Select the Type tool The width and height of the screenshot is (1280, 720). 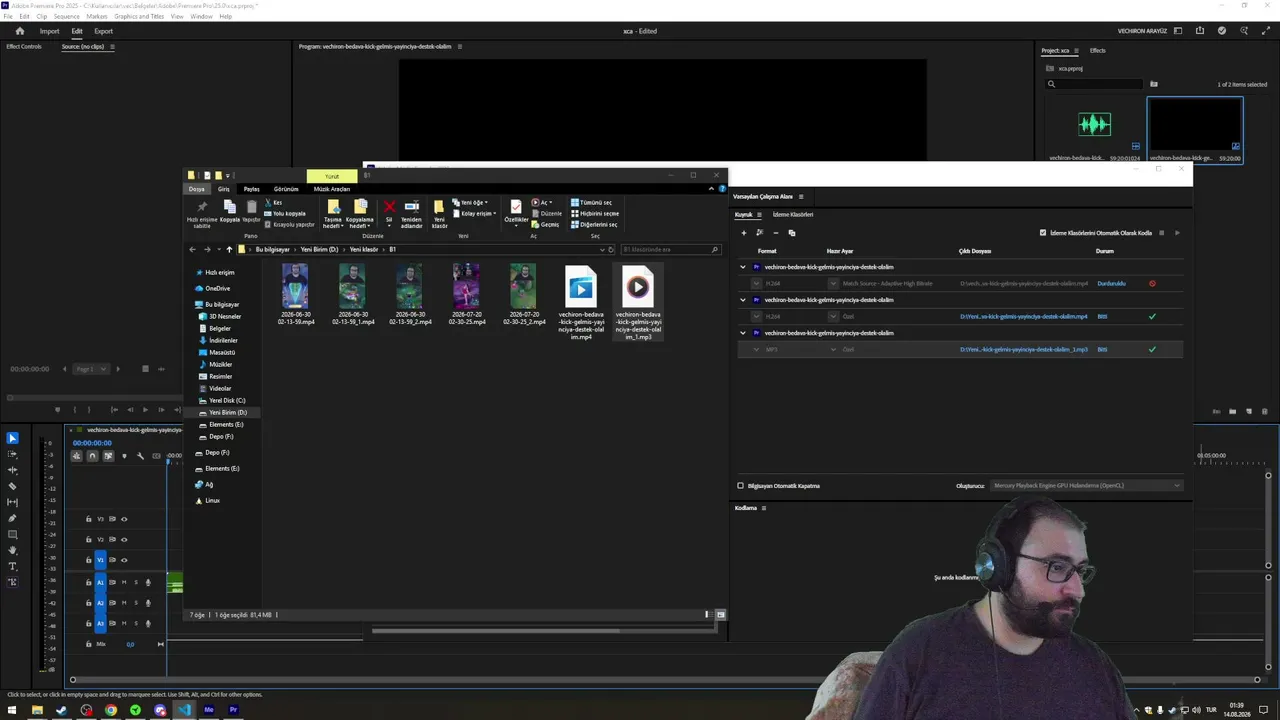tap(12, 566)
